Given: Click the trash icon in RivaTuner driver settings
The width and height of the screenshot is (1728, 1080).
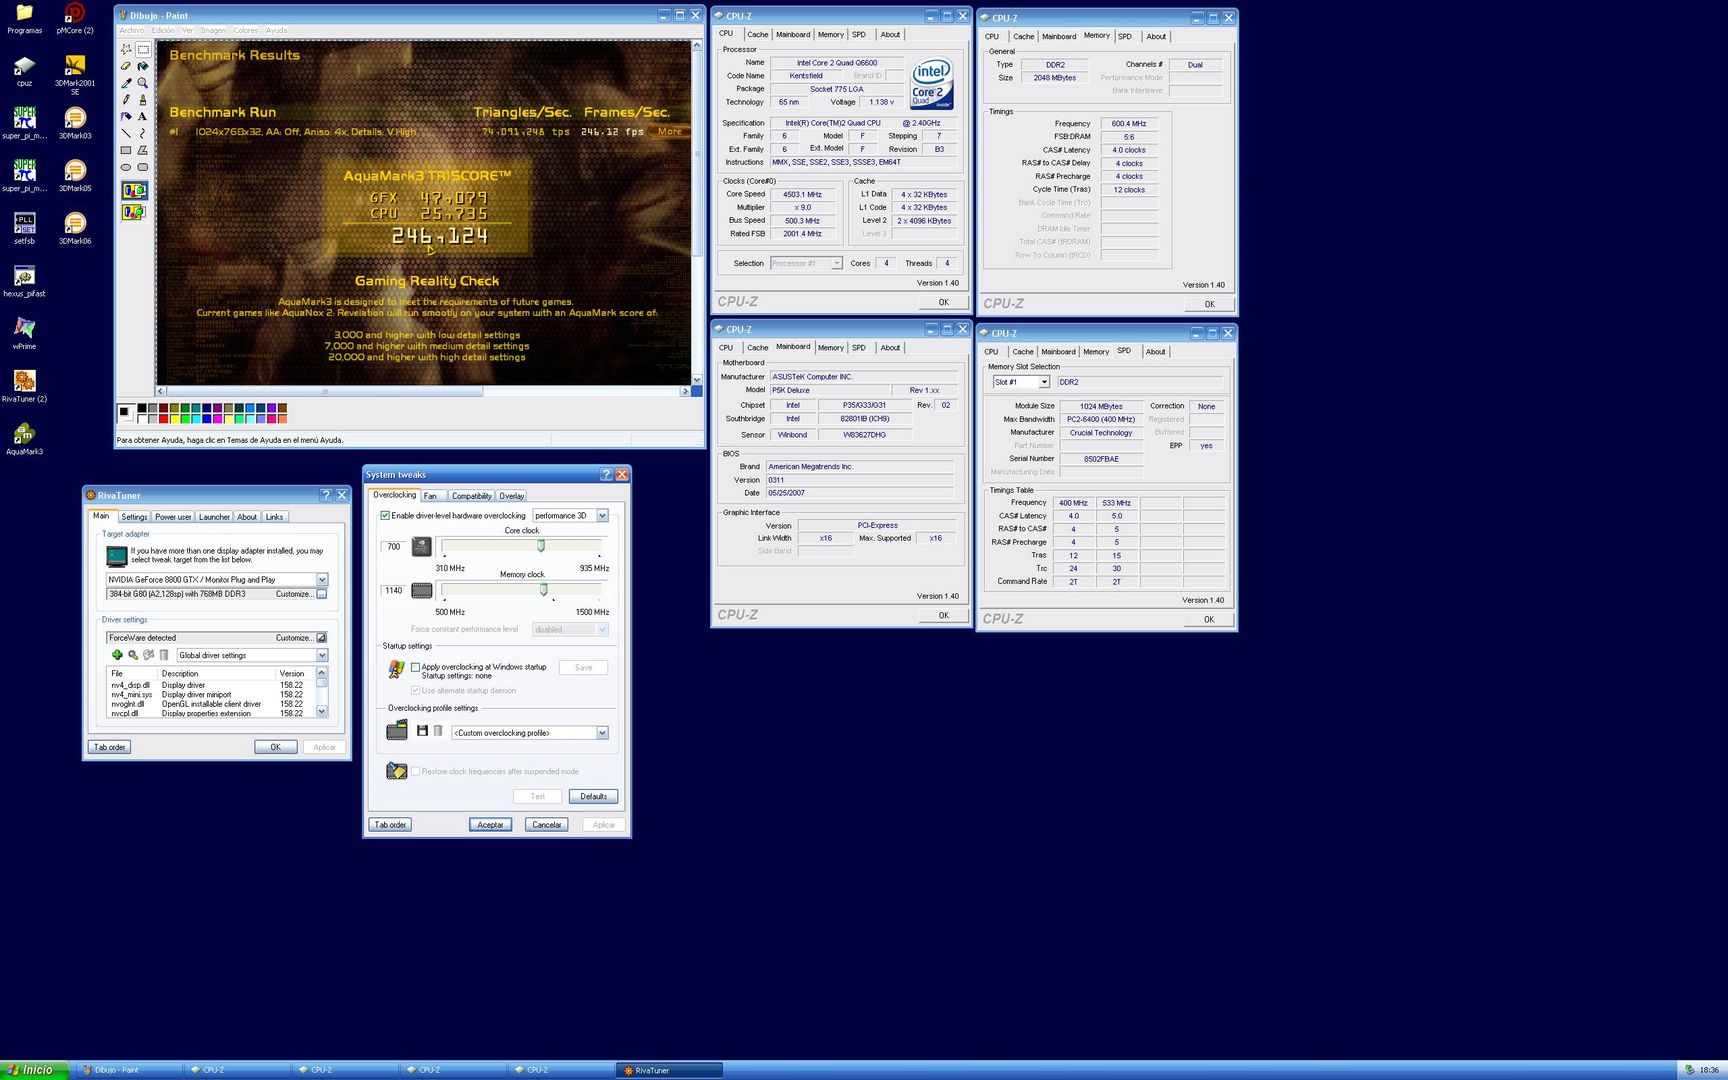Looking at the screenshot, I should [x=164, y=655].
